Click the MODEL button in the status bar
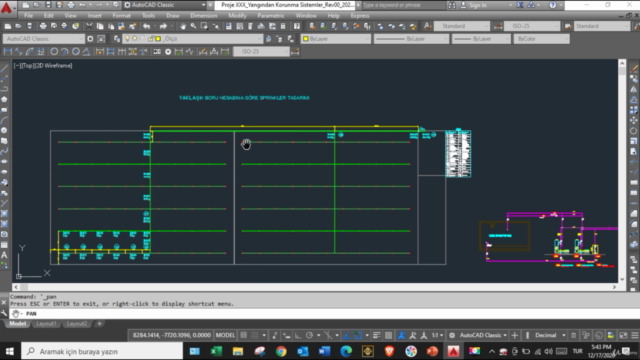640x360 pixels. (225, 335)
